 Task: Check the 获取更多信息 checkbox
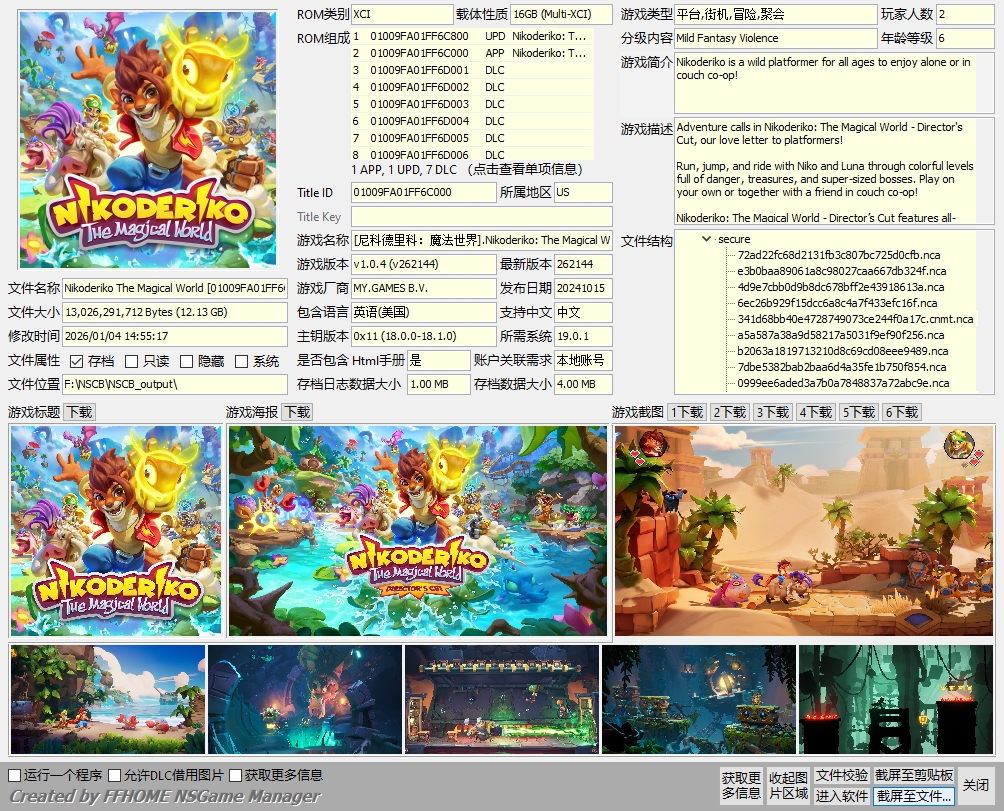tap(236, 776)
